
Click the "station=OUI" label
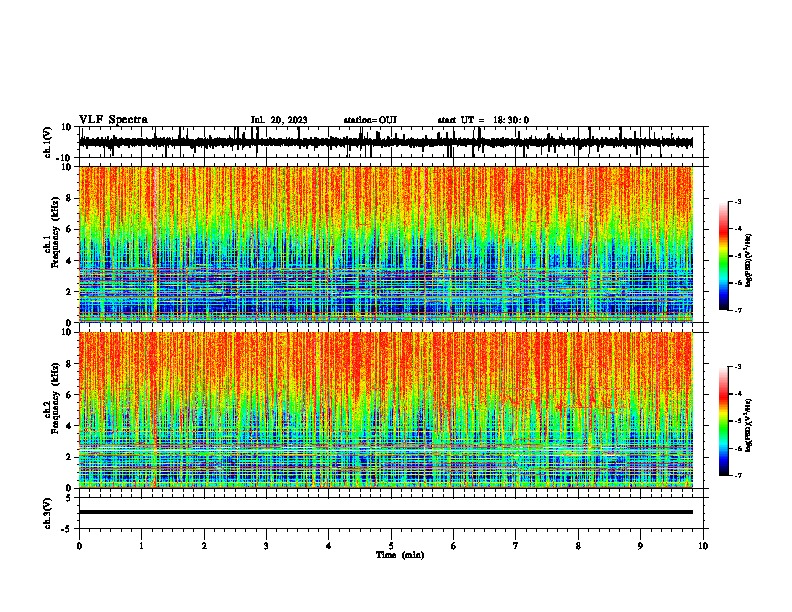coord(370,120)
